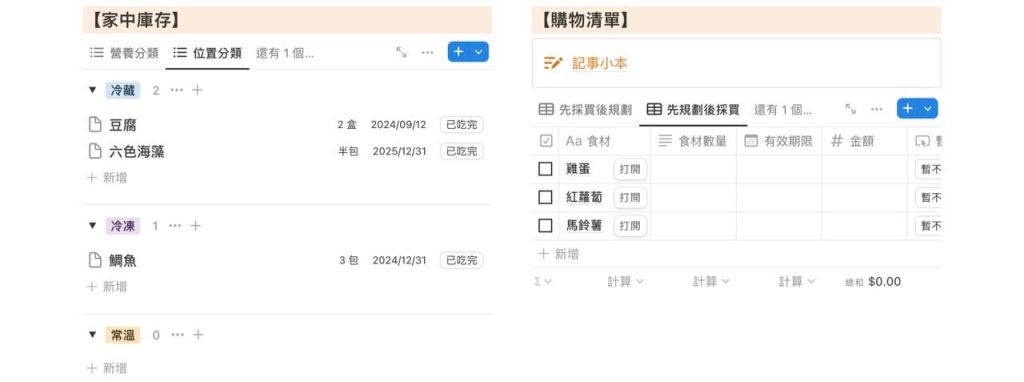Select the 先規劃後採買 view tab
1024x382 pixels.
693,110
